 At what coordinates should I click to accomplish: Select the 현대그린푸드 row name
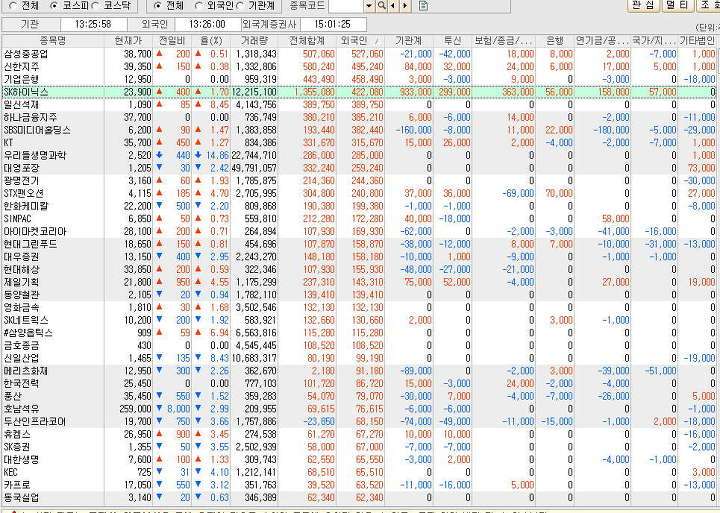(30, 244)
